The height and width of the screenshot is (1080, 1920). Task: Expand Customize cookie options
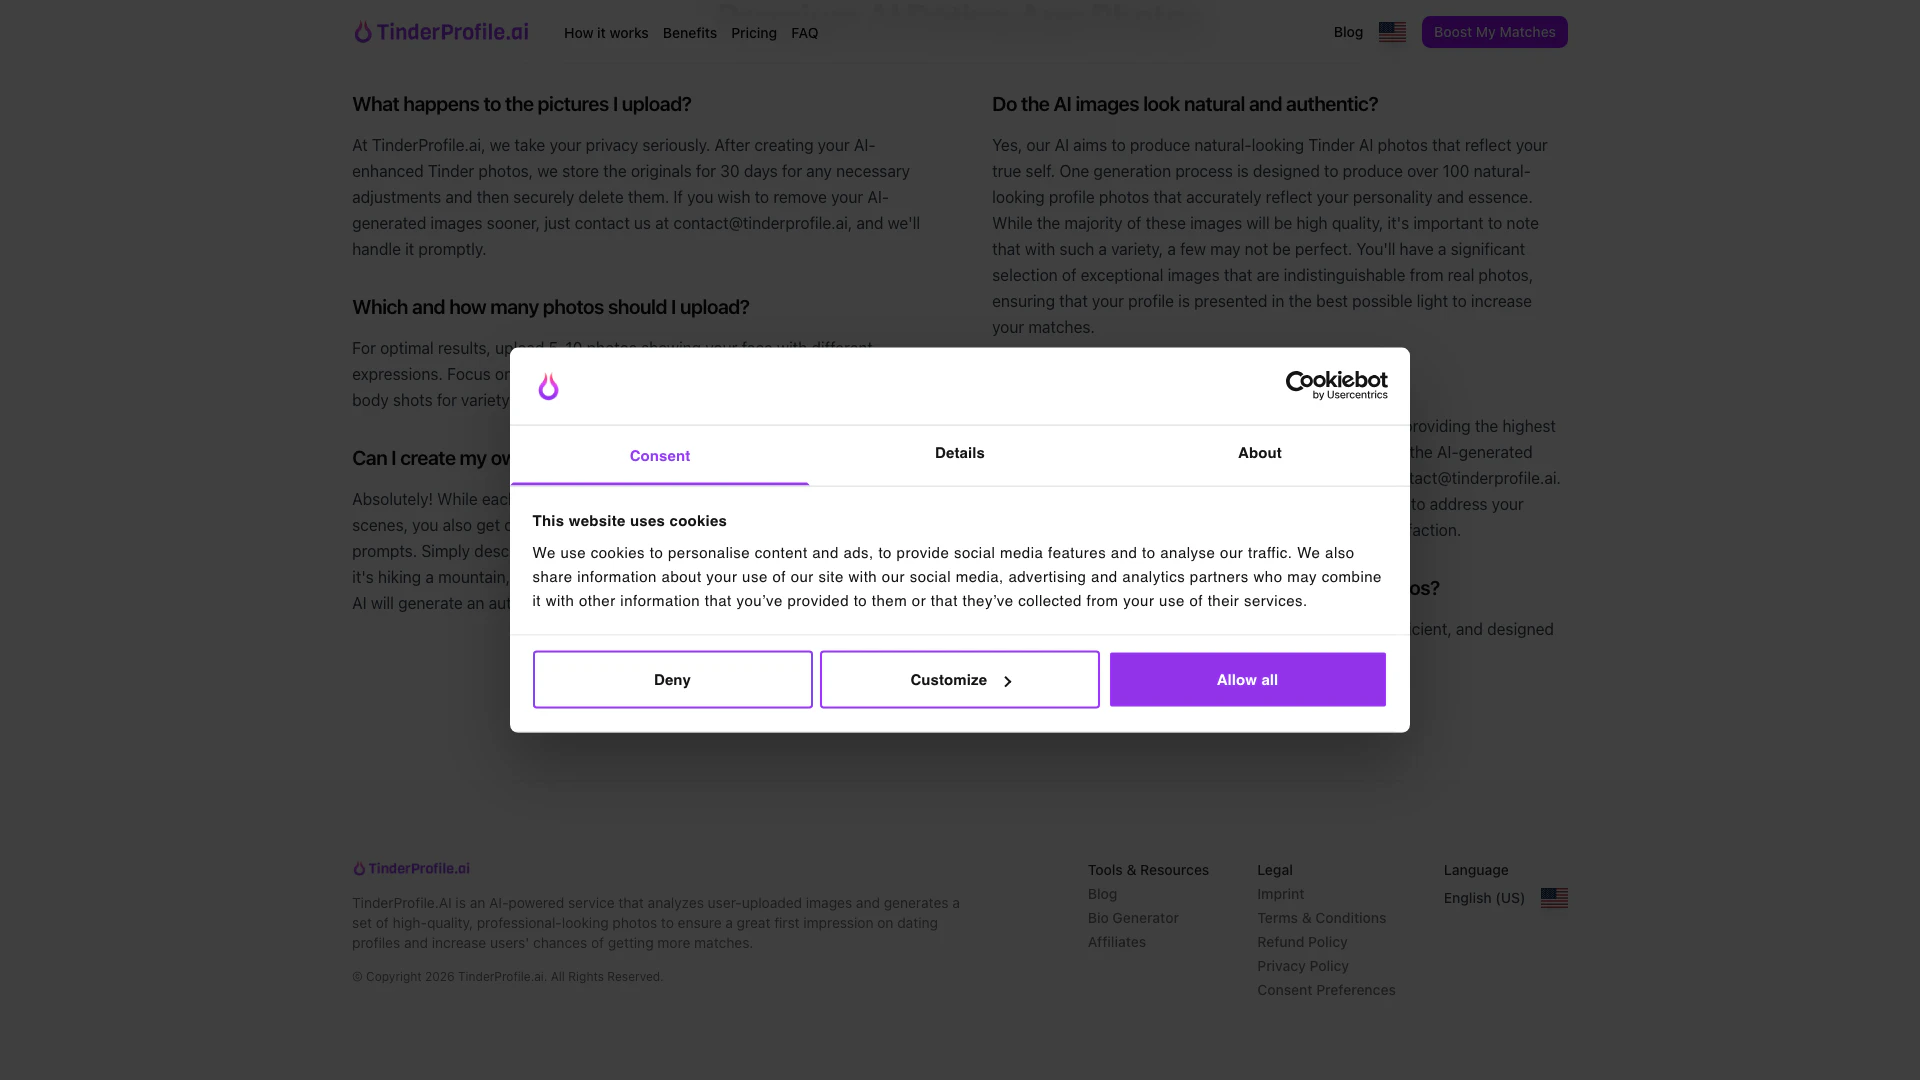pyautogui.click(x=959, y=680)
